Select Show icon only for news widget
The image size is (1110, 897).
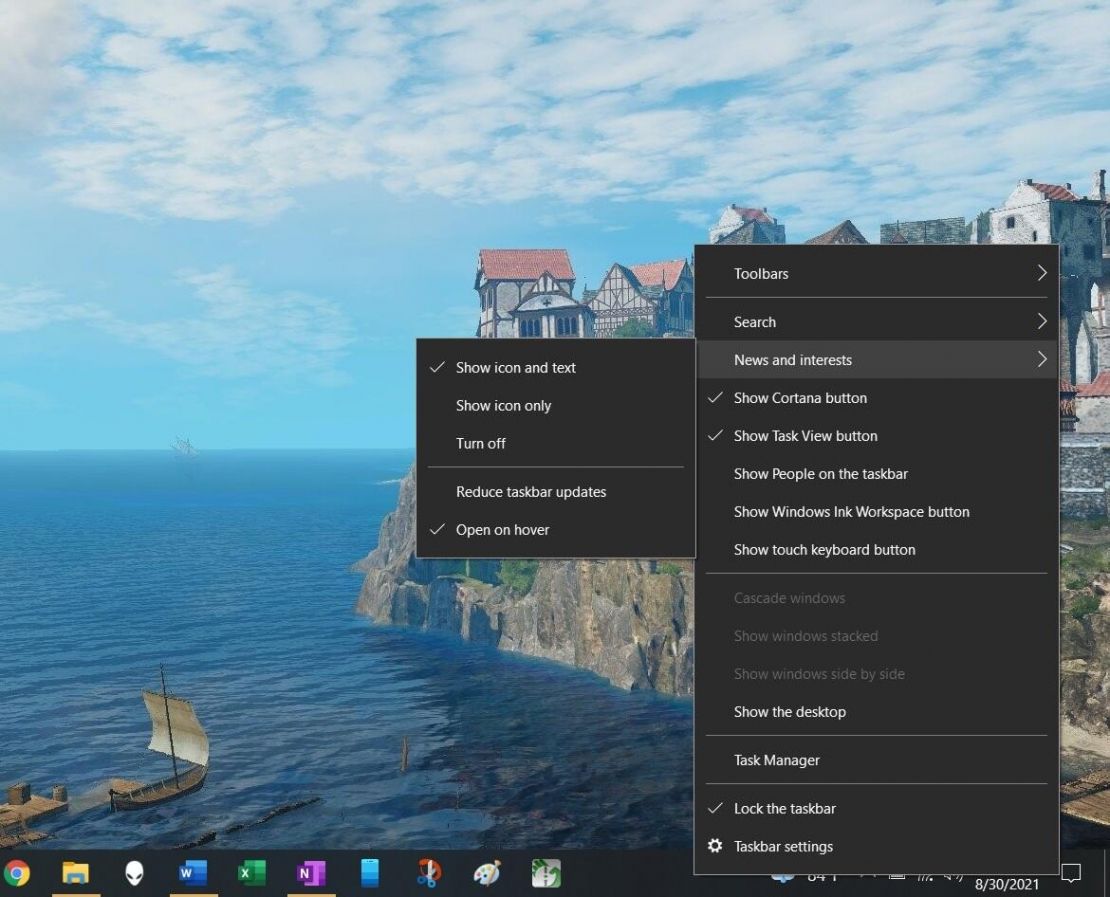pos(506,405)
